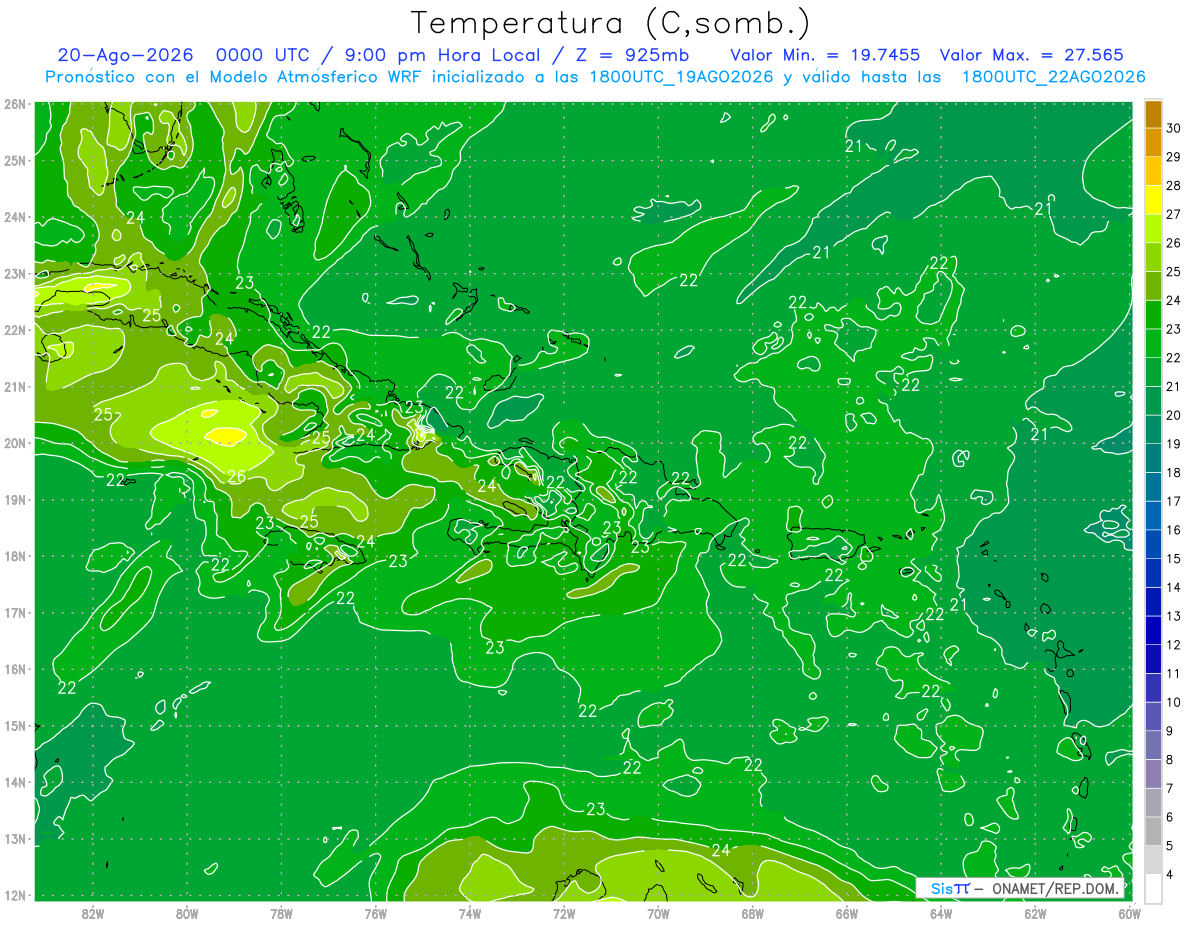Pick the teal swatch between 18 and 19
This screenshot has width=1200, height=927.
click(1153, 458)
